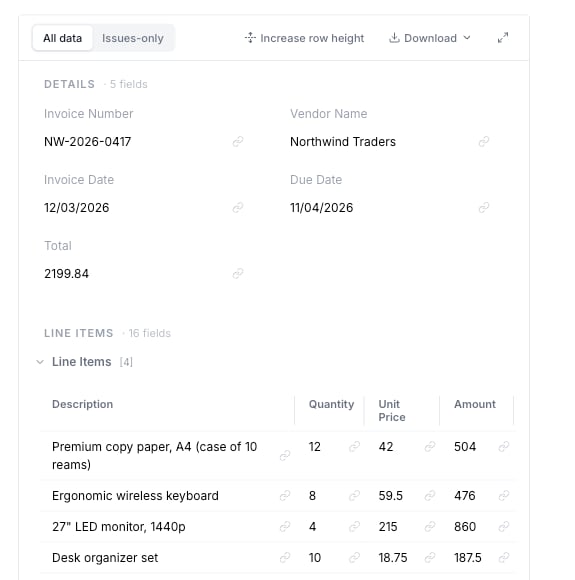The height and width of the screenshot is (580, 575).
Task: Click the LINE ITEMS section heading
Action: point(78,333)
